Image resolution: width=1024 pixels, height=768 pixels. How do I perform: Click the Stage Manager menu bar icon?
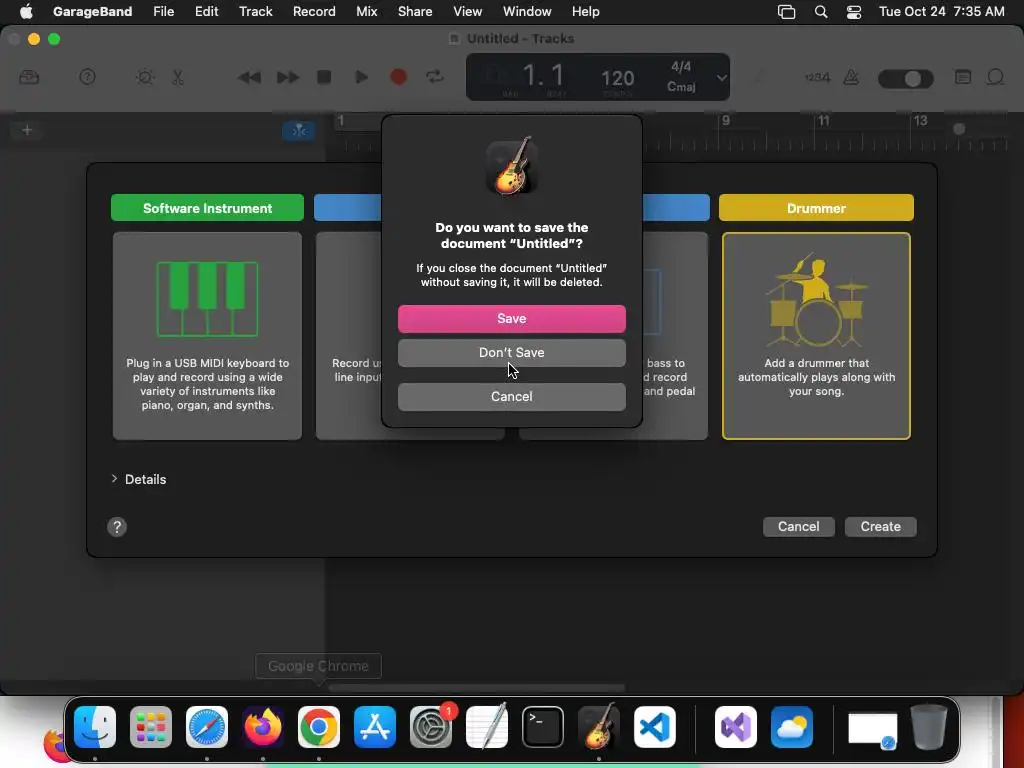786,12
